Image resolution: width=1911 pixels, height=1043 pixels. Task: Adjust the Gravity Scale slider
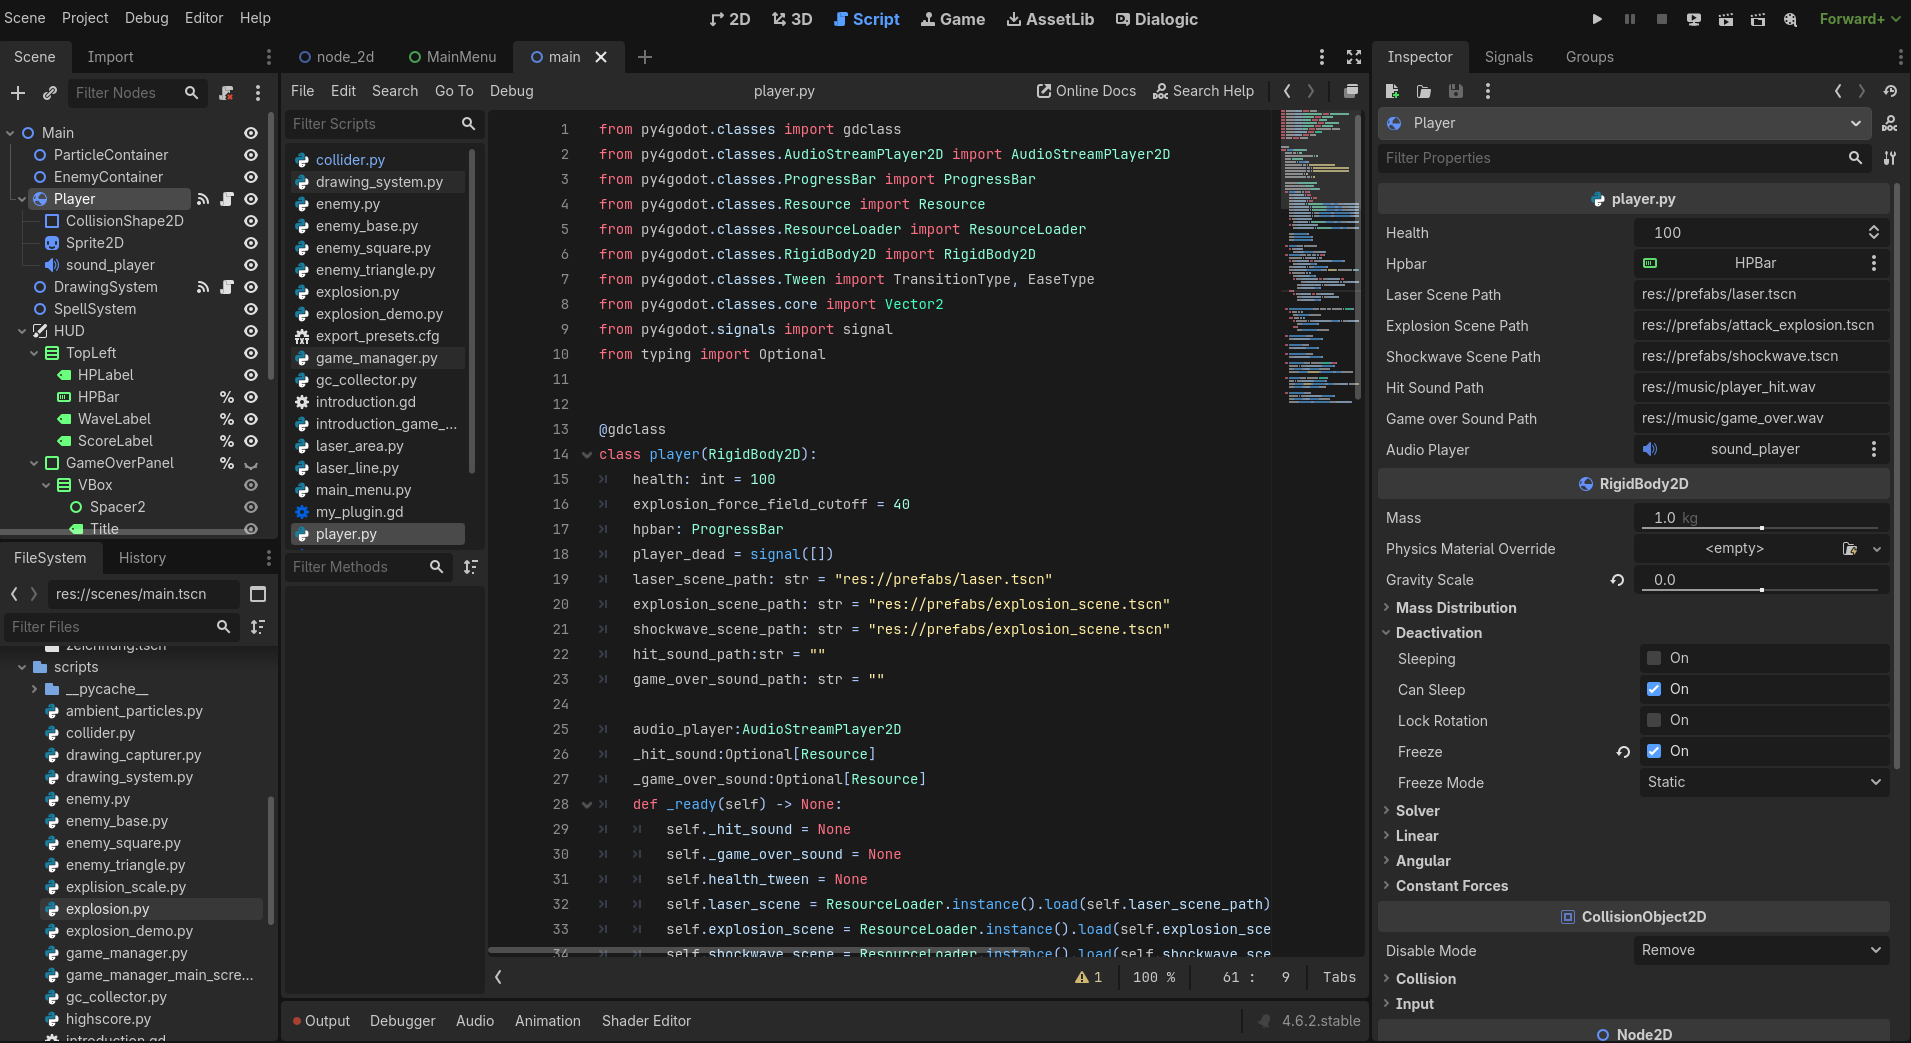pos(1762,590)
